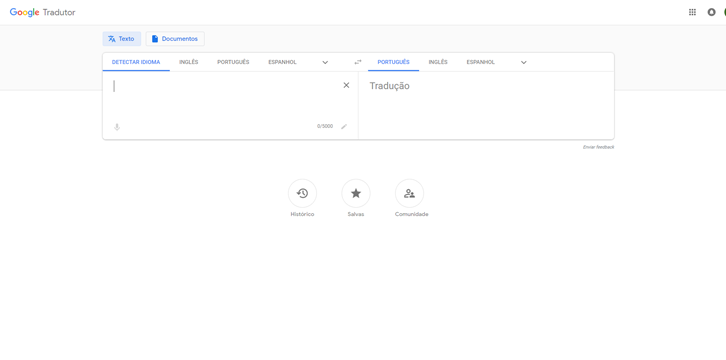Open the notifications bell icon
The height and width of the screenshot is (360, 726).
tap(711, 12)
